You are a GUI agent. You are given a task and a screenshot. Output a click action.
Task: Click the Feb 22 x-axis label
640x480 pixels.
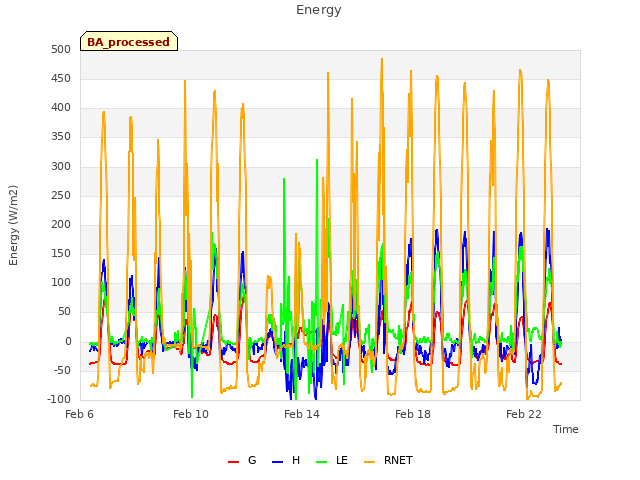click(x=524, y=414)
